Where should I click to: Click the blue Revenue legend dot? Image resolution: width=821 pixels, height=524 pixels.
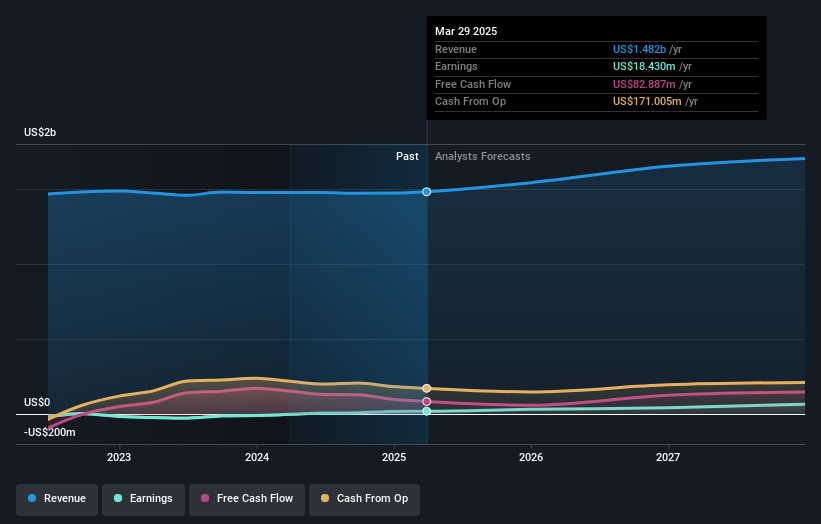pyautogui.click(x=32, y=498)
